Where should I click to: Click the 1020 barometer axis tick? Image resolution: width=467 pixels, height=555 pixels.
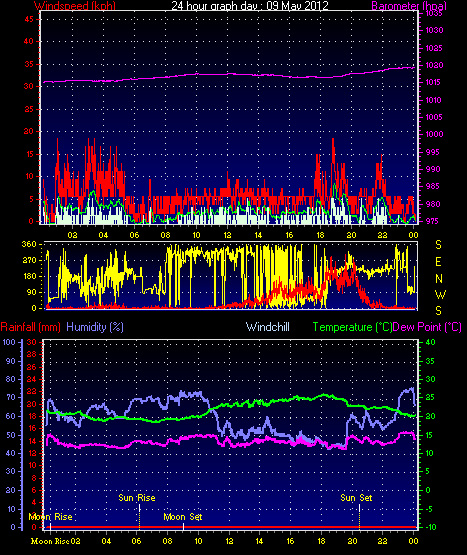click(434, 65)
